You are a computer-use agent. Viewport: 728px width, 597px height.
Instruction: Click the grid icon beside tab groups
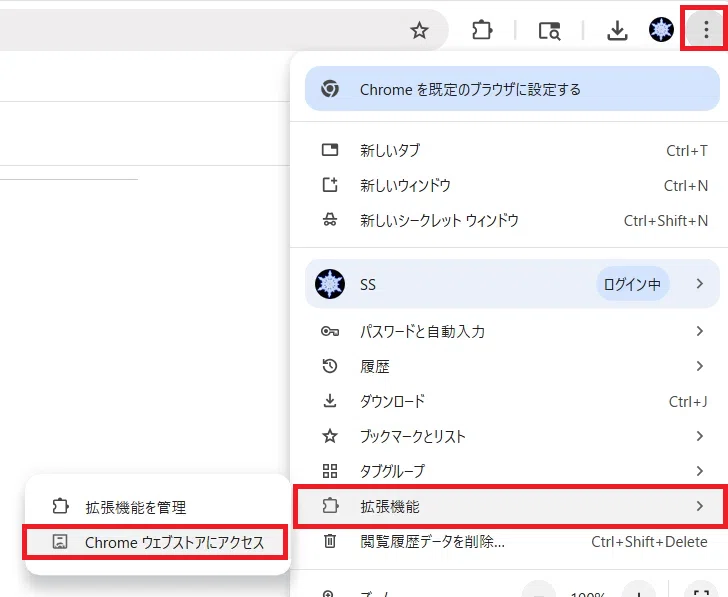[x=330, y=471]
